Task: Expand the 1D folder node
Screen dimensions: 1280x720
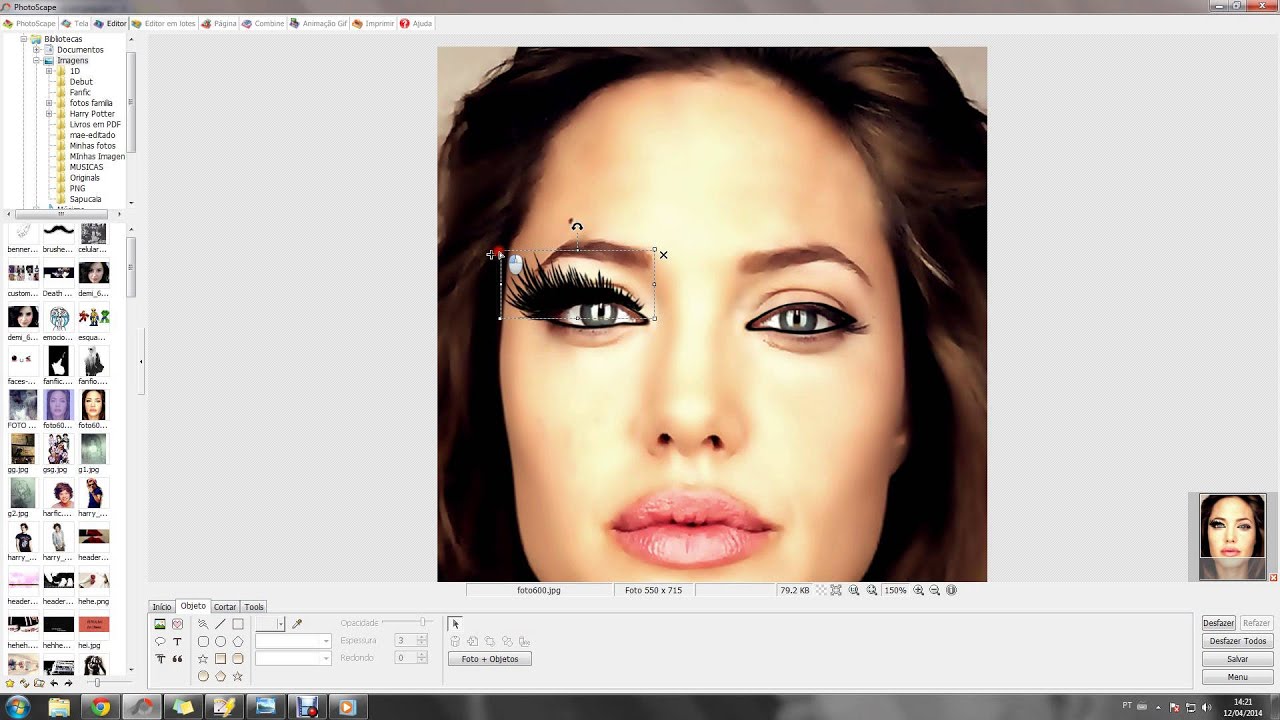Action: point(49,71)
